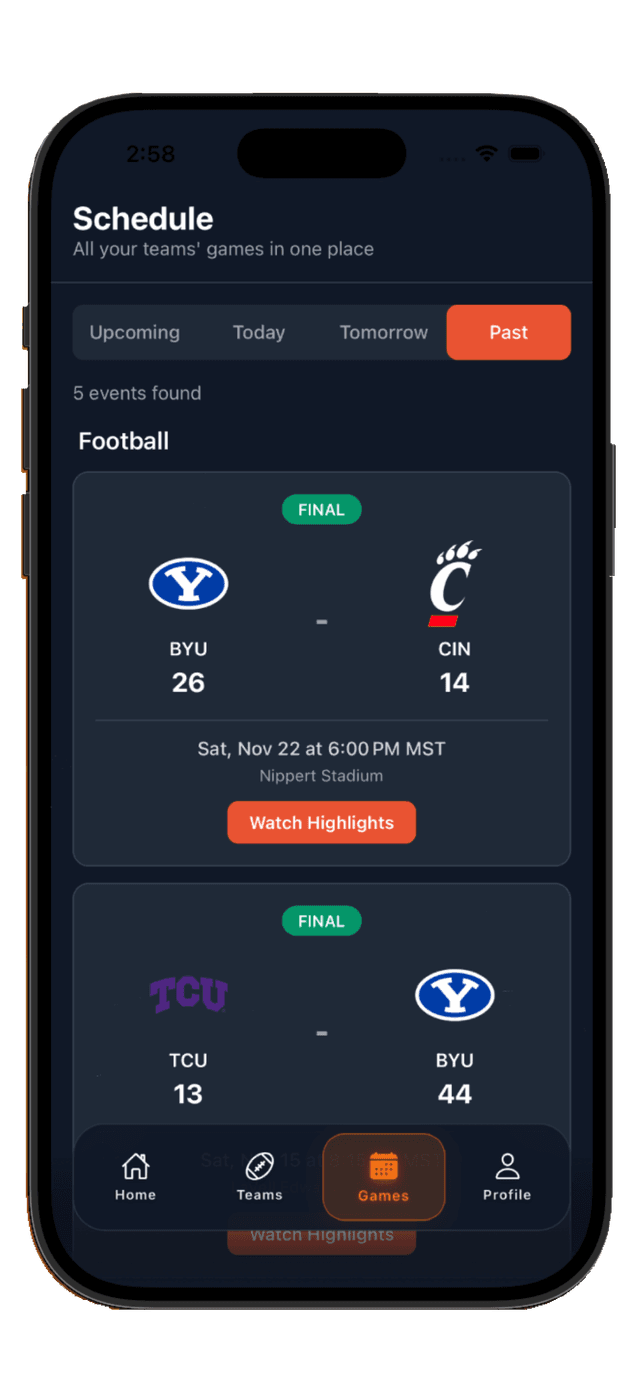Click the FINAL badge on the Cincinnati game

point(321,509)
